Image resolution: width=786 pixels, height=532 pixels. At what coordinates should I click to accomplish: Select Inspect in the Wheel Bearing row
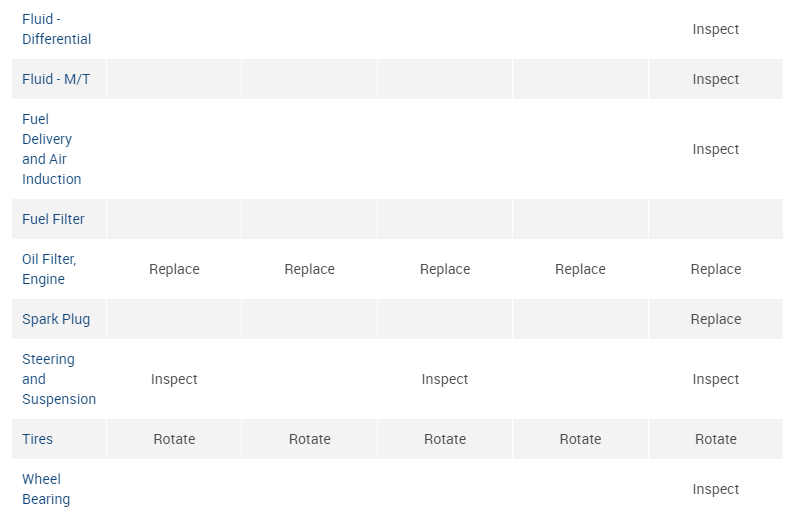pos(716,489)
